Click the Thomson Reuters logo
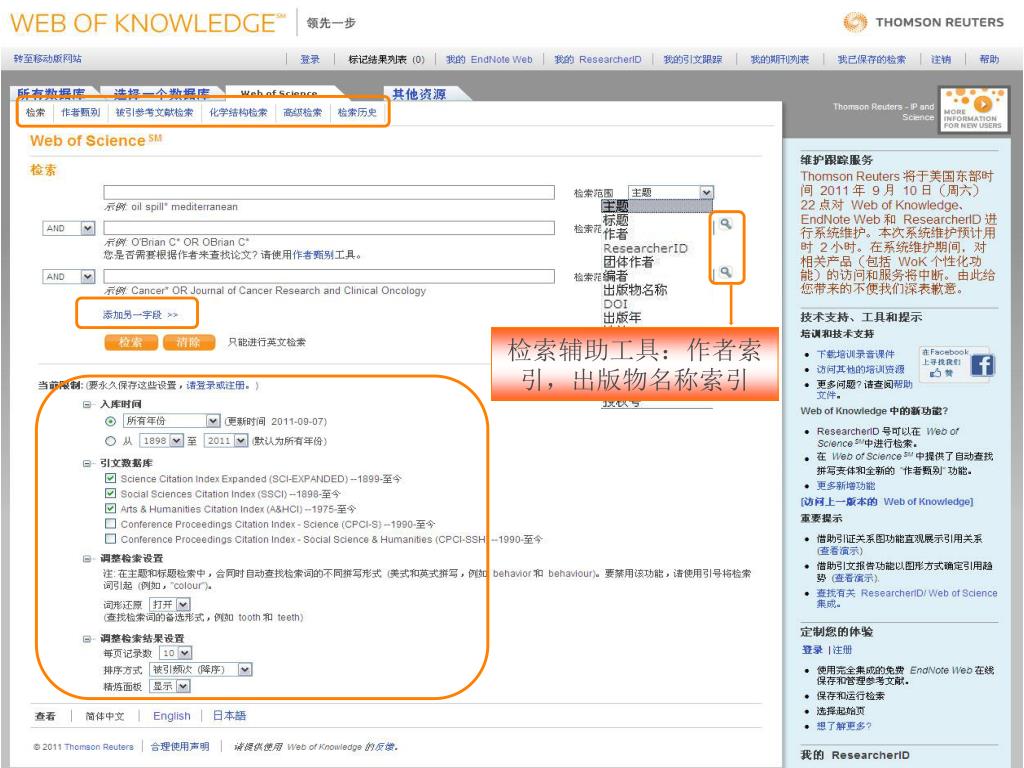Viewport: 1024px width, 768px height. [x=923, y=22]
